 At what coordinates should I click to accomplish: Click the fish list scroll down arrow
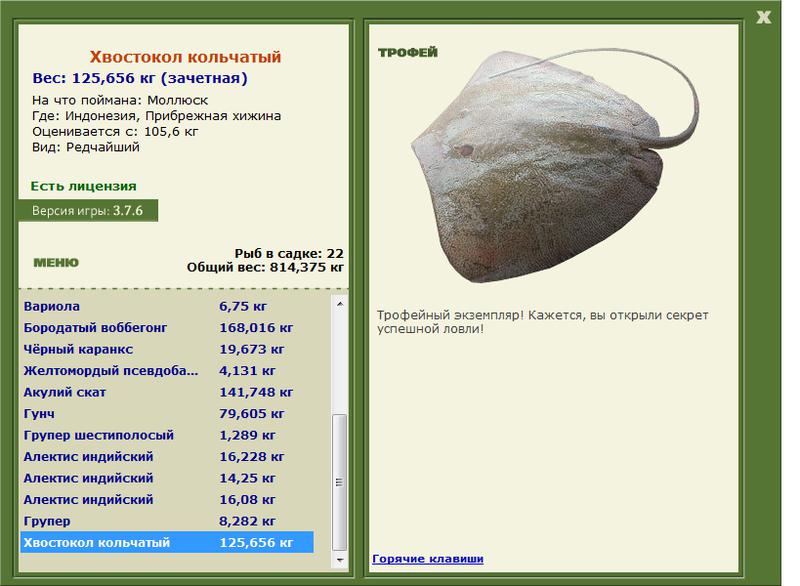pos(340,560)
